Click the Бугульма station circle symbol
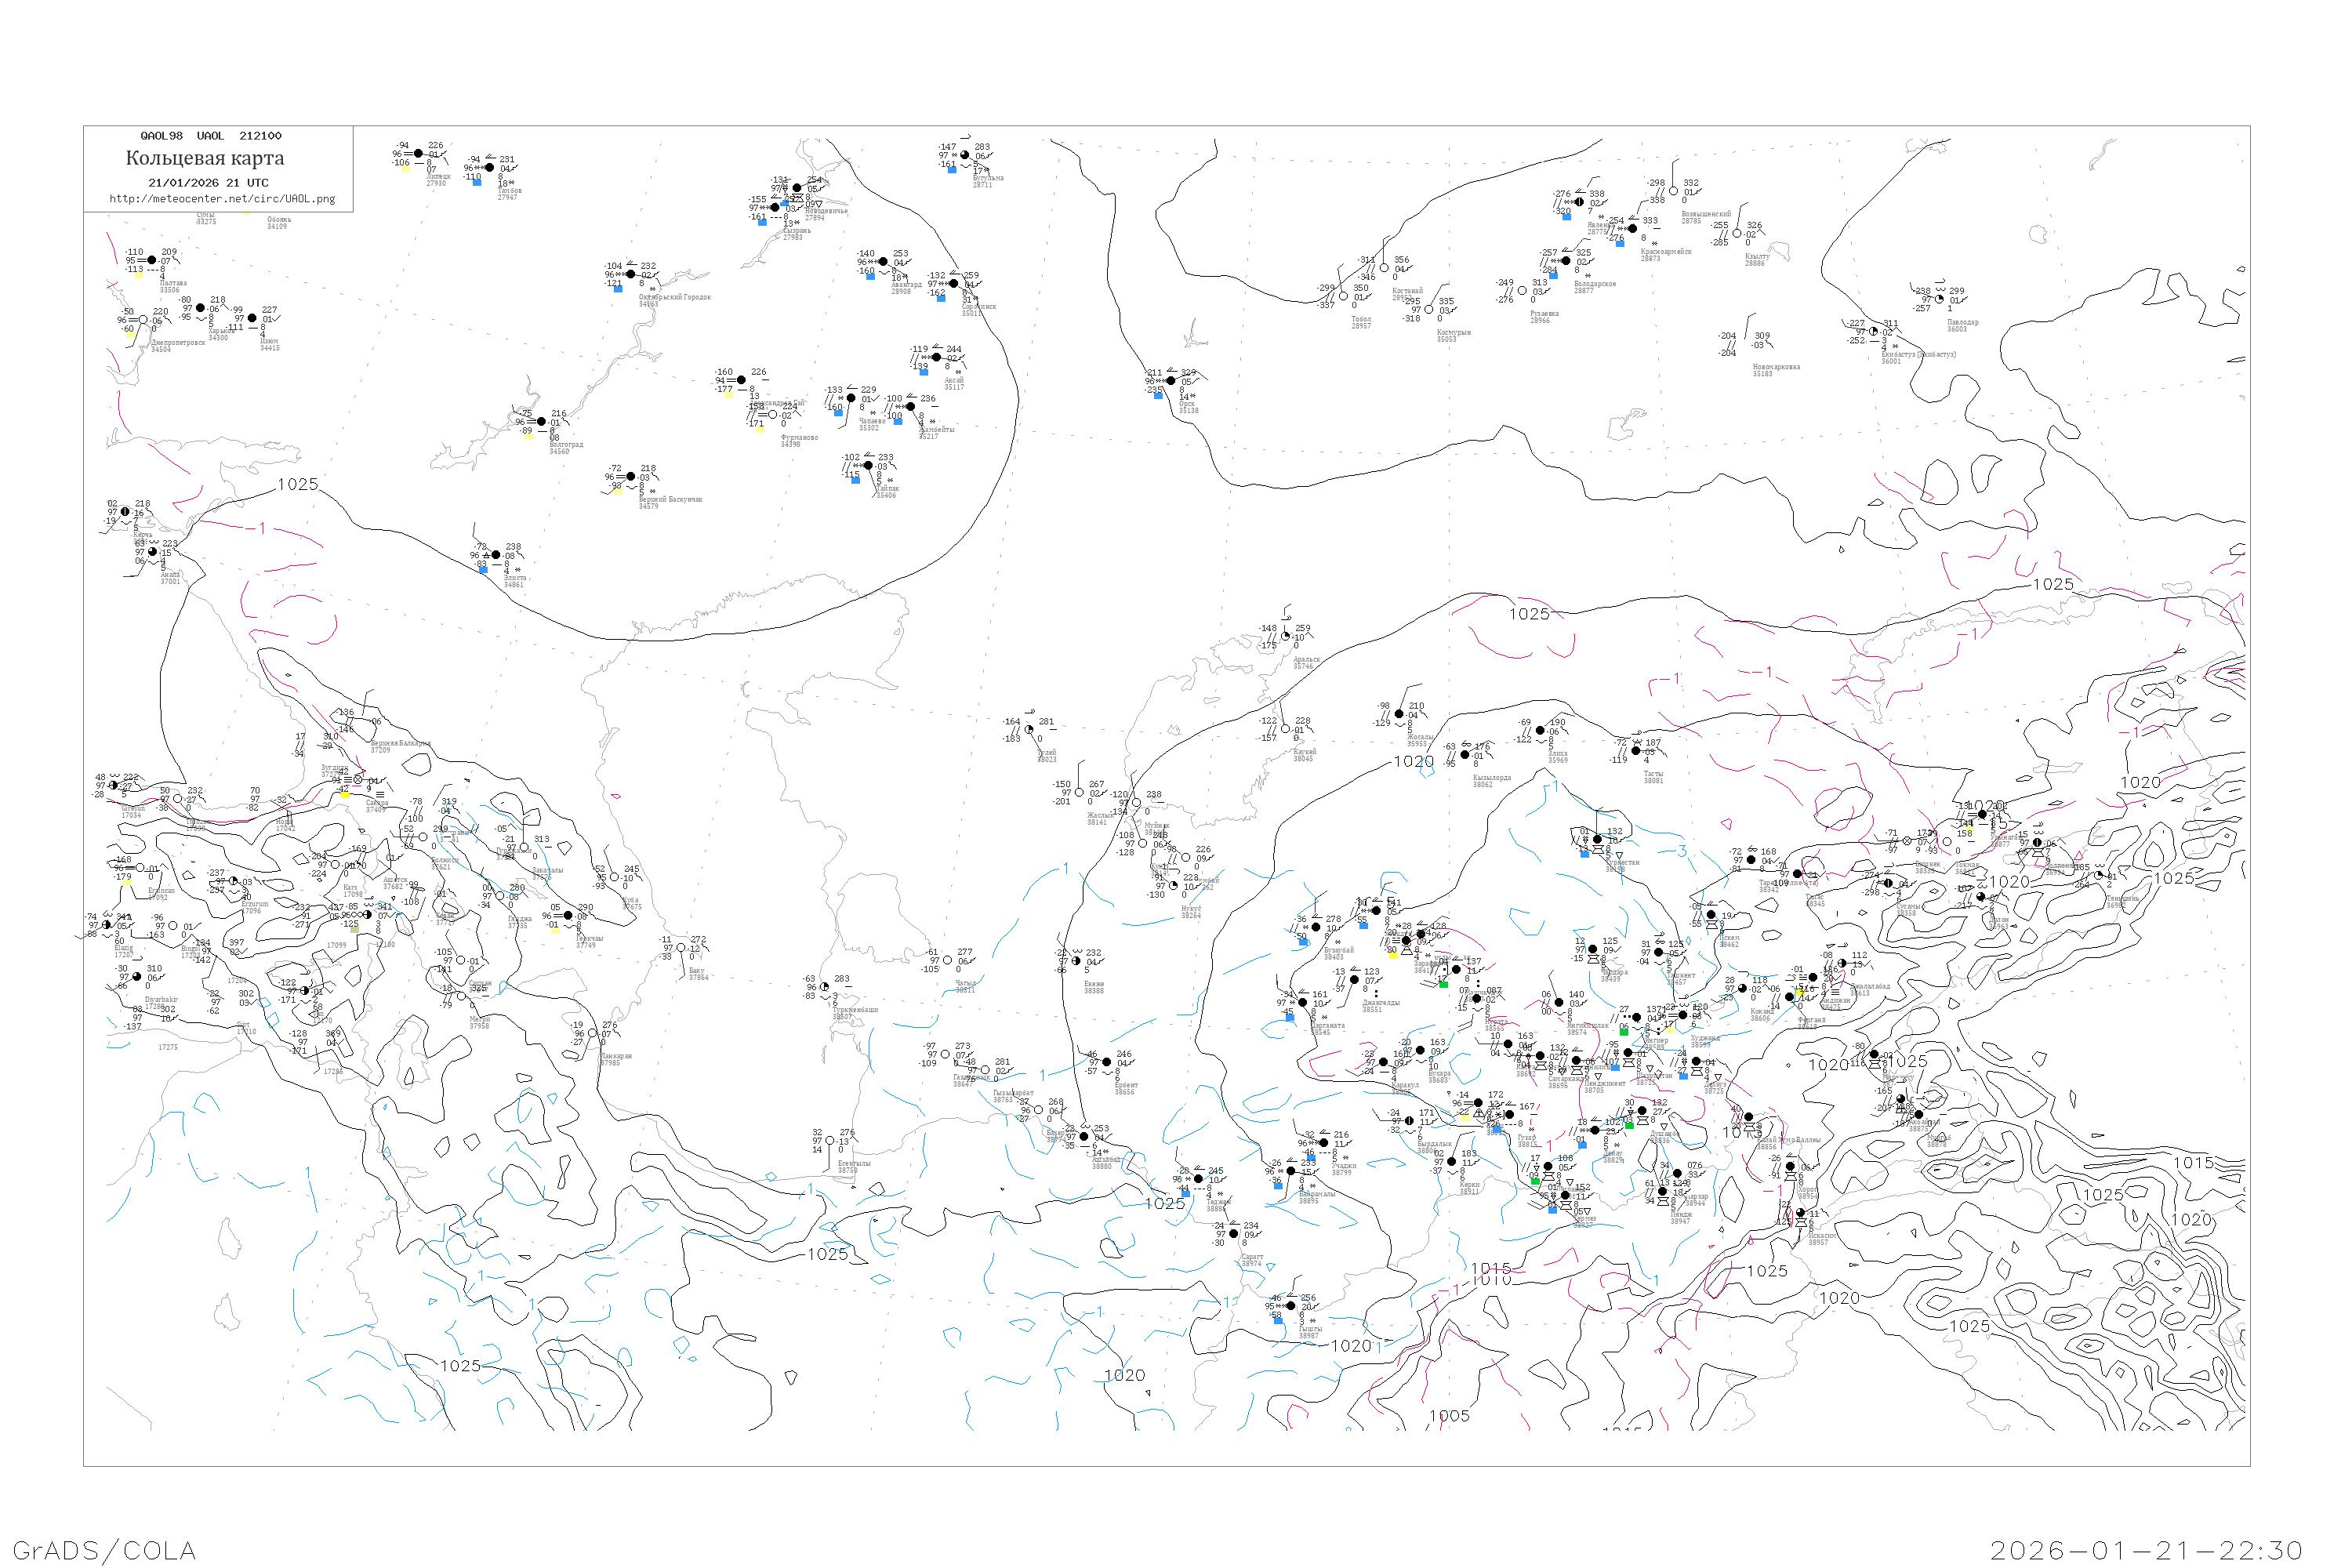This screenshot has width=2352, height=1568. tap(965, 155)
